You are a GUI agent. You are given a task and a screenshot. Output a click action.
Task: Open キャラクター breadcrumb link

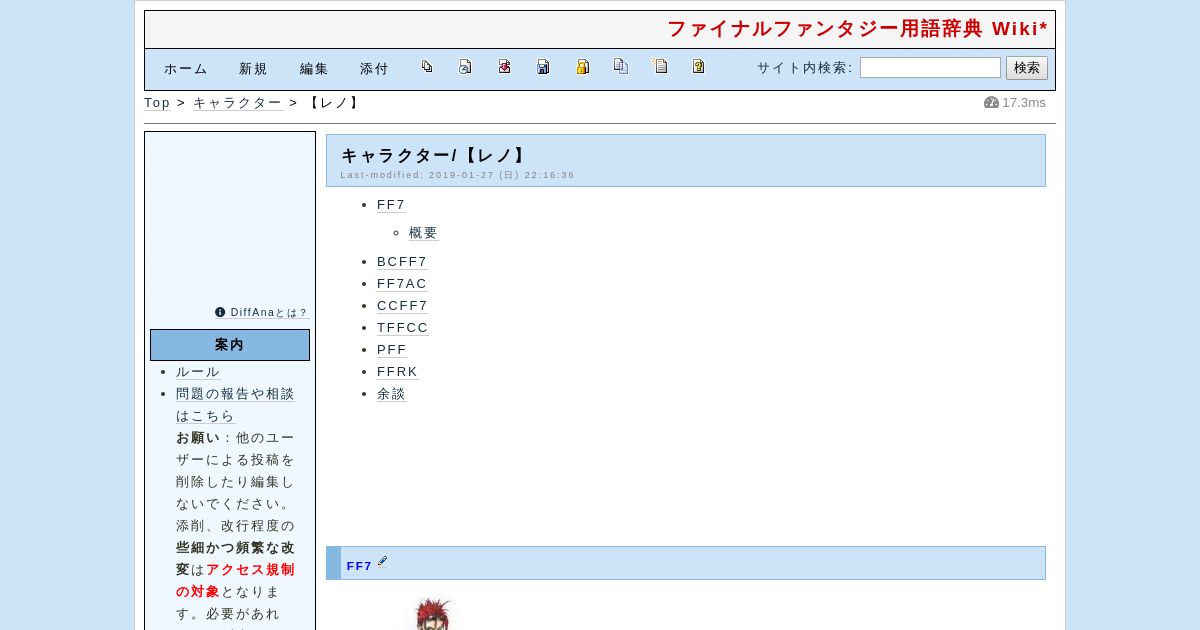click(237, 103)
